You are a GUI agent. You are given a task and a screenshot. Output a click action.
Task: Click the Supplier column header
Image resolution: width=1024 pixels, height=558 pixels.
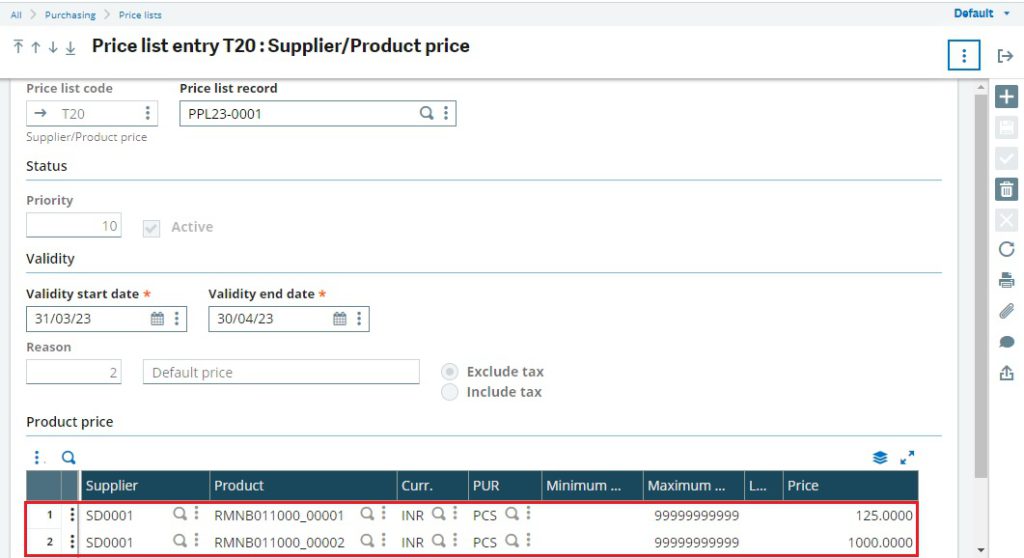pyautogui.click(x=144, y=485)
